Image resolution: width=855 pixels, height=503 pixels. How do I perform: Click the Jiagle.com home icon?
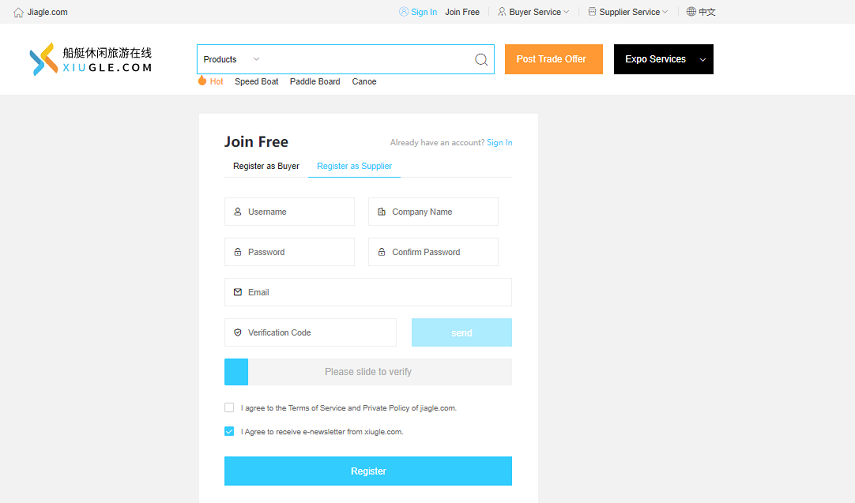point(18,12)
